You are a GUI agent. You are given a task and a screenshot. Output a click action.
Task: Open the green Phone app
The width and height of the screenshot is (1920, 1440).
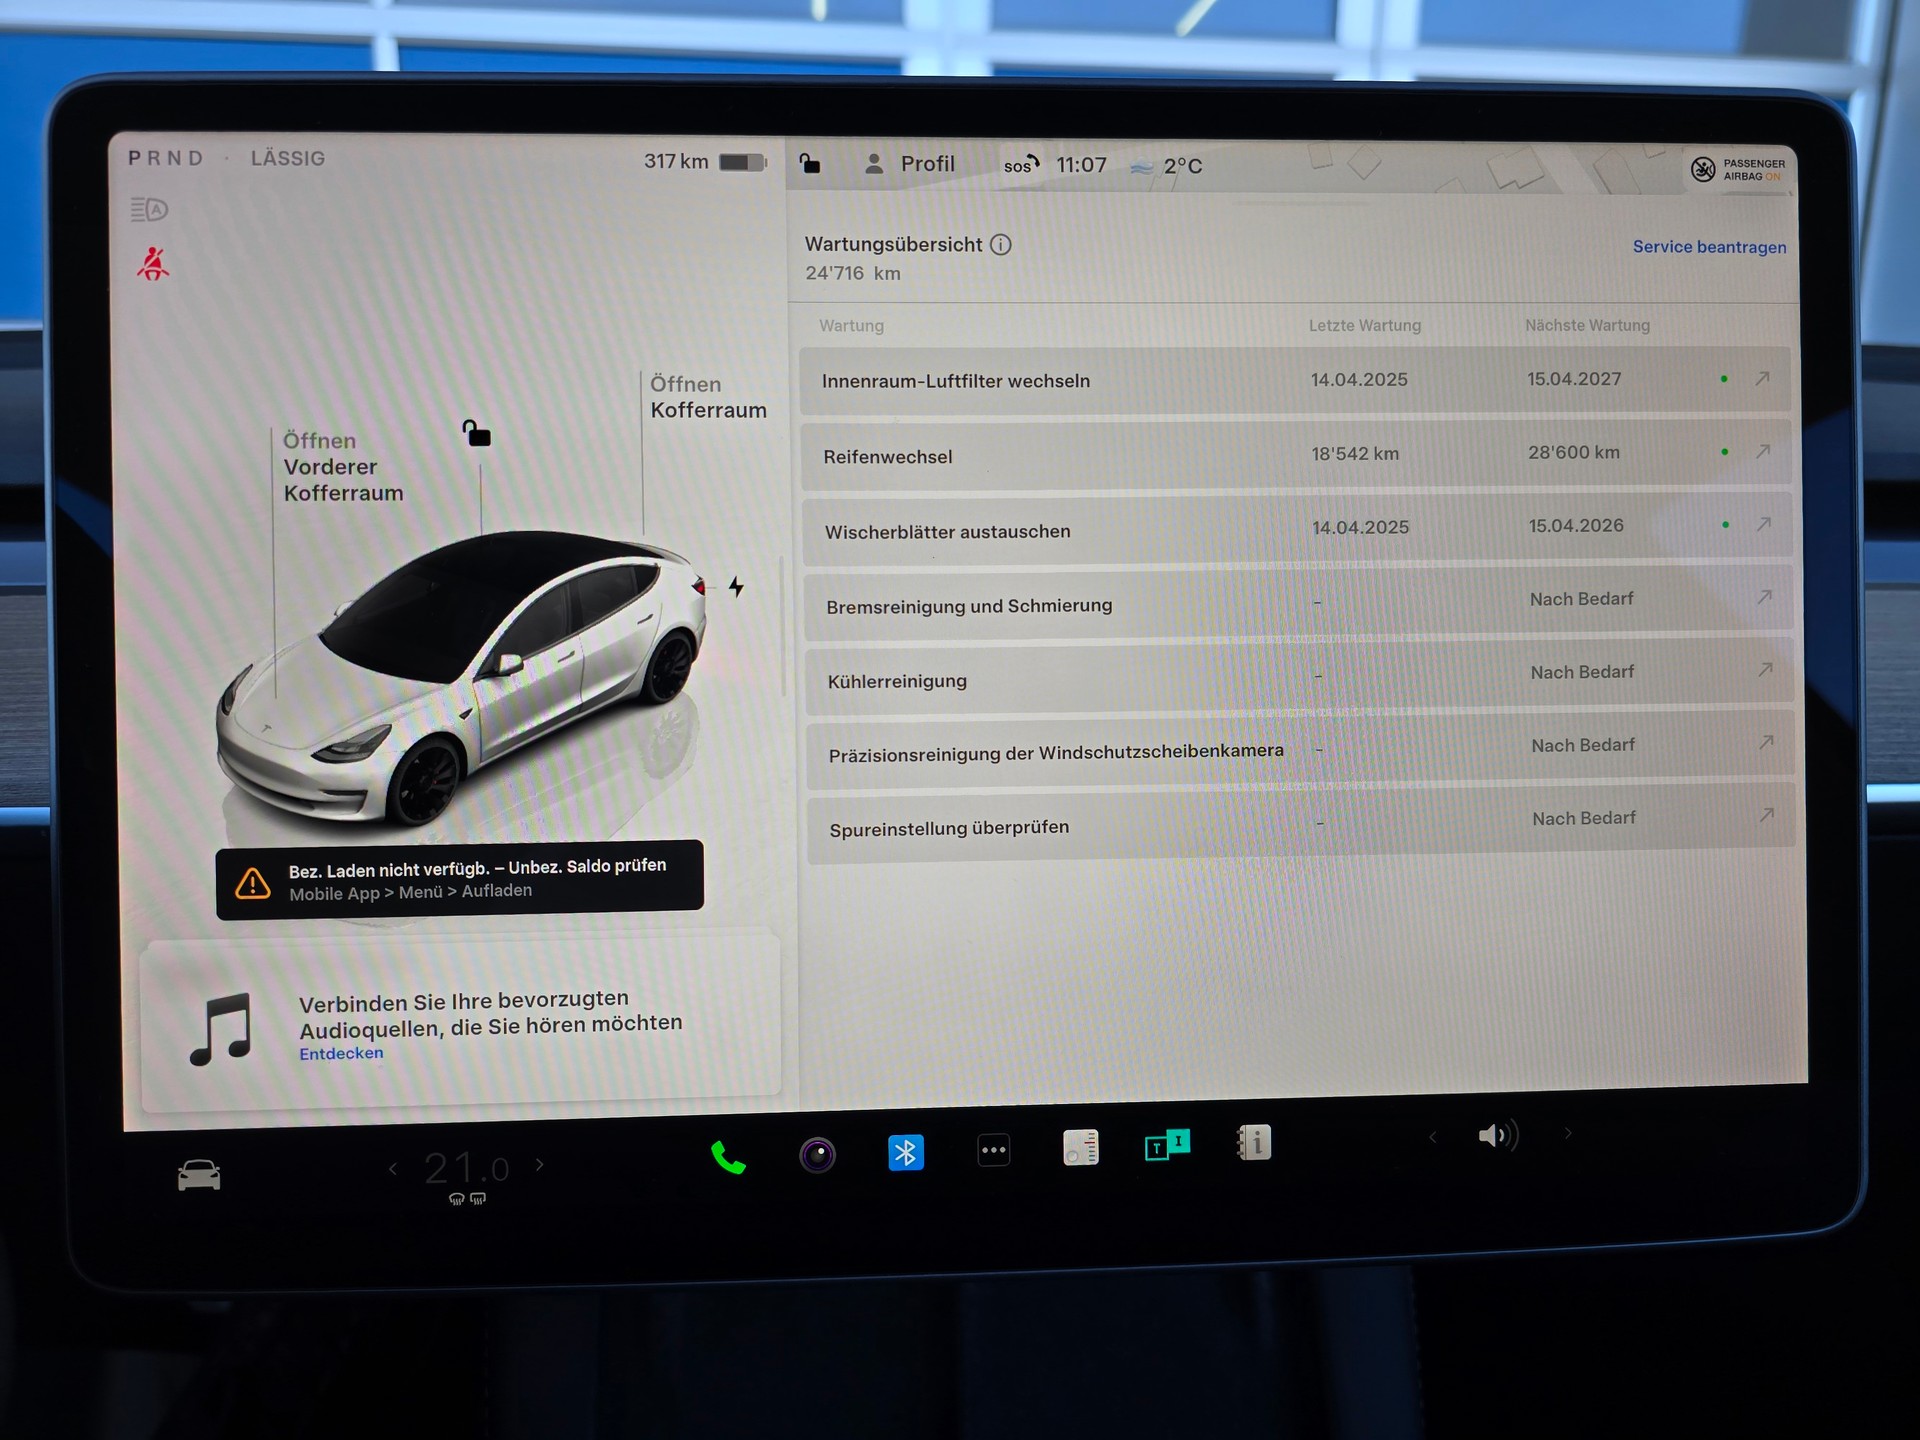tap(728, 1157)
